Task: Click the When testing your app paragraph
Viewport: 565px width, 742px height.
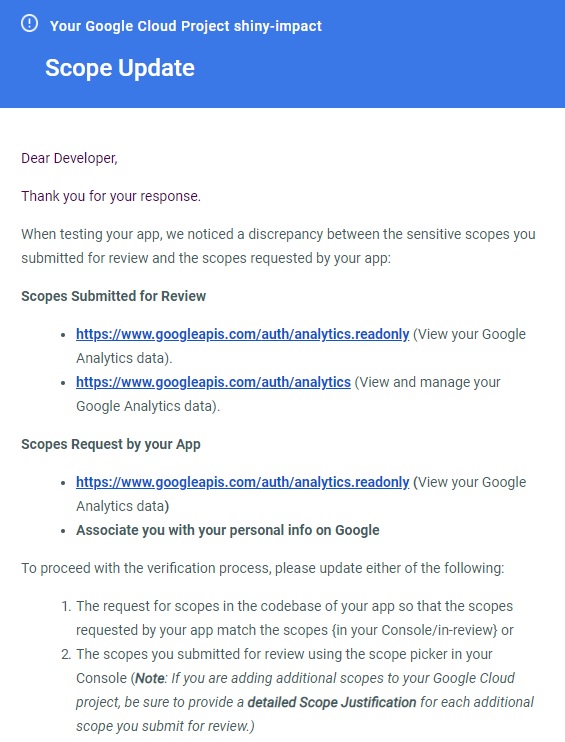Action: 278,246
